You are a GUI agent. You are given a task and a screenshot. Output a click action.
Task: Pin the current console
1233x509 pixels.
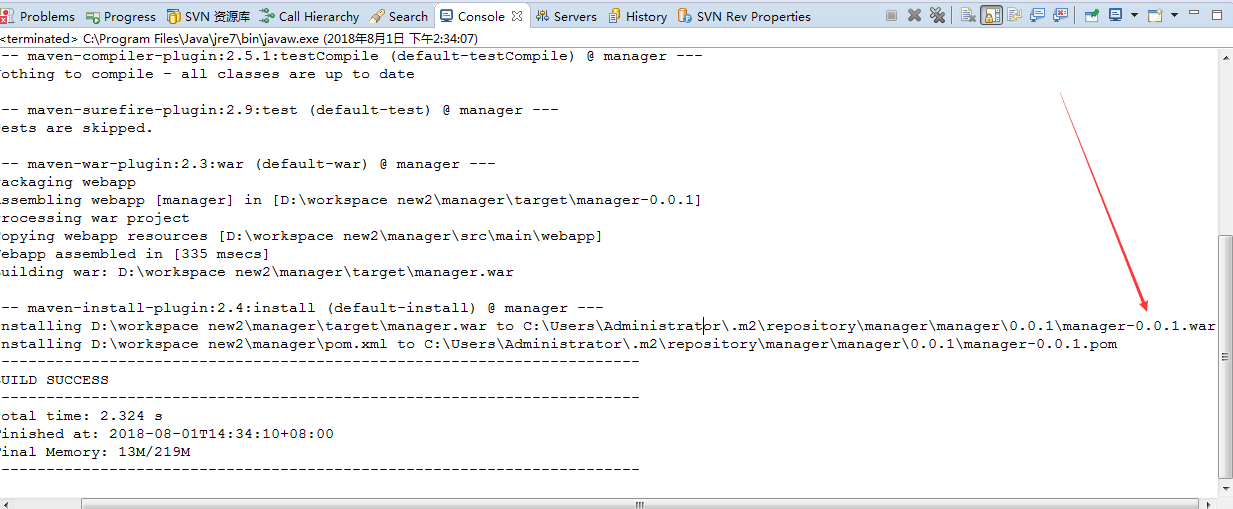coord(1091,16)
